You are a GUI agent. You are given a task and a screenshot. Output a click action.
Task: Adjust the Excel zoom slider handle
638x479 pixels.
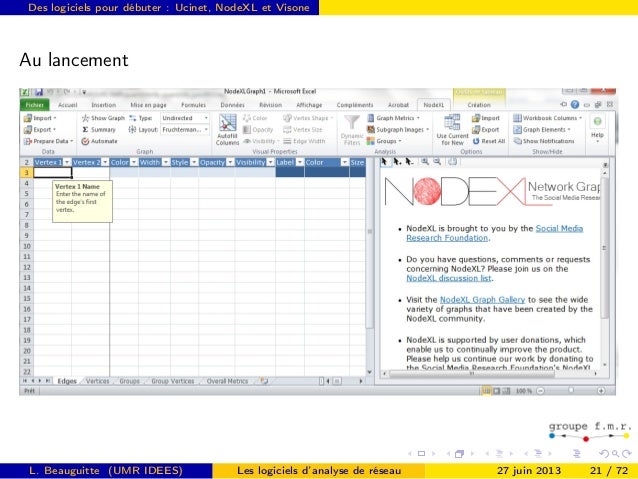tap(571, 391)
